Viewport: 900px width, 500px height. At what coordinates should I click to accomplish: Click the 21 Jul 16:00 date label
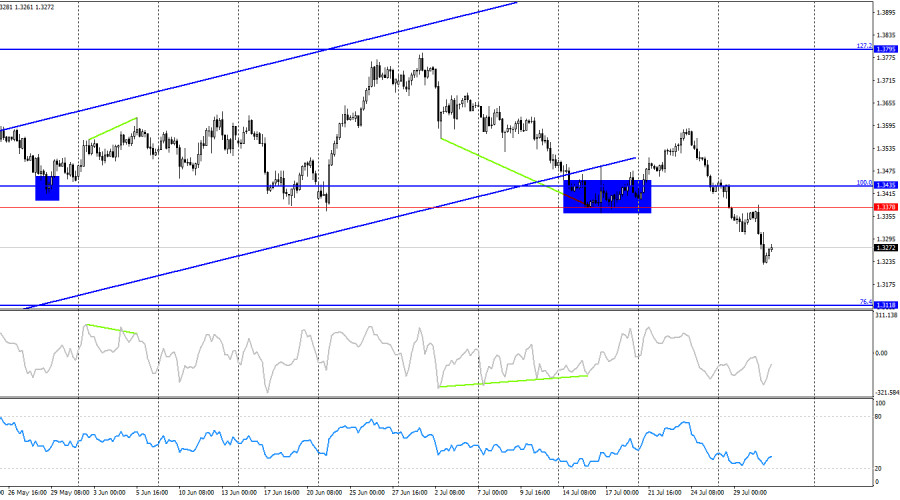665,493
